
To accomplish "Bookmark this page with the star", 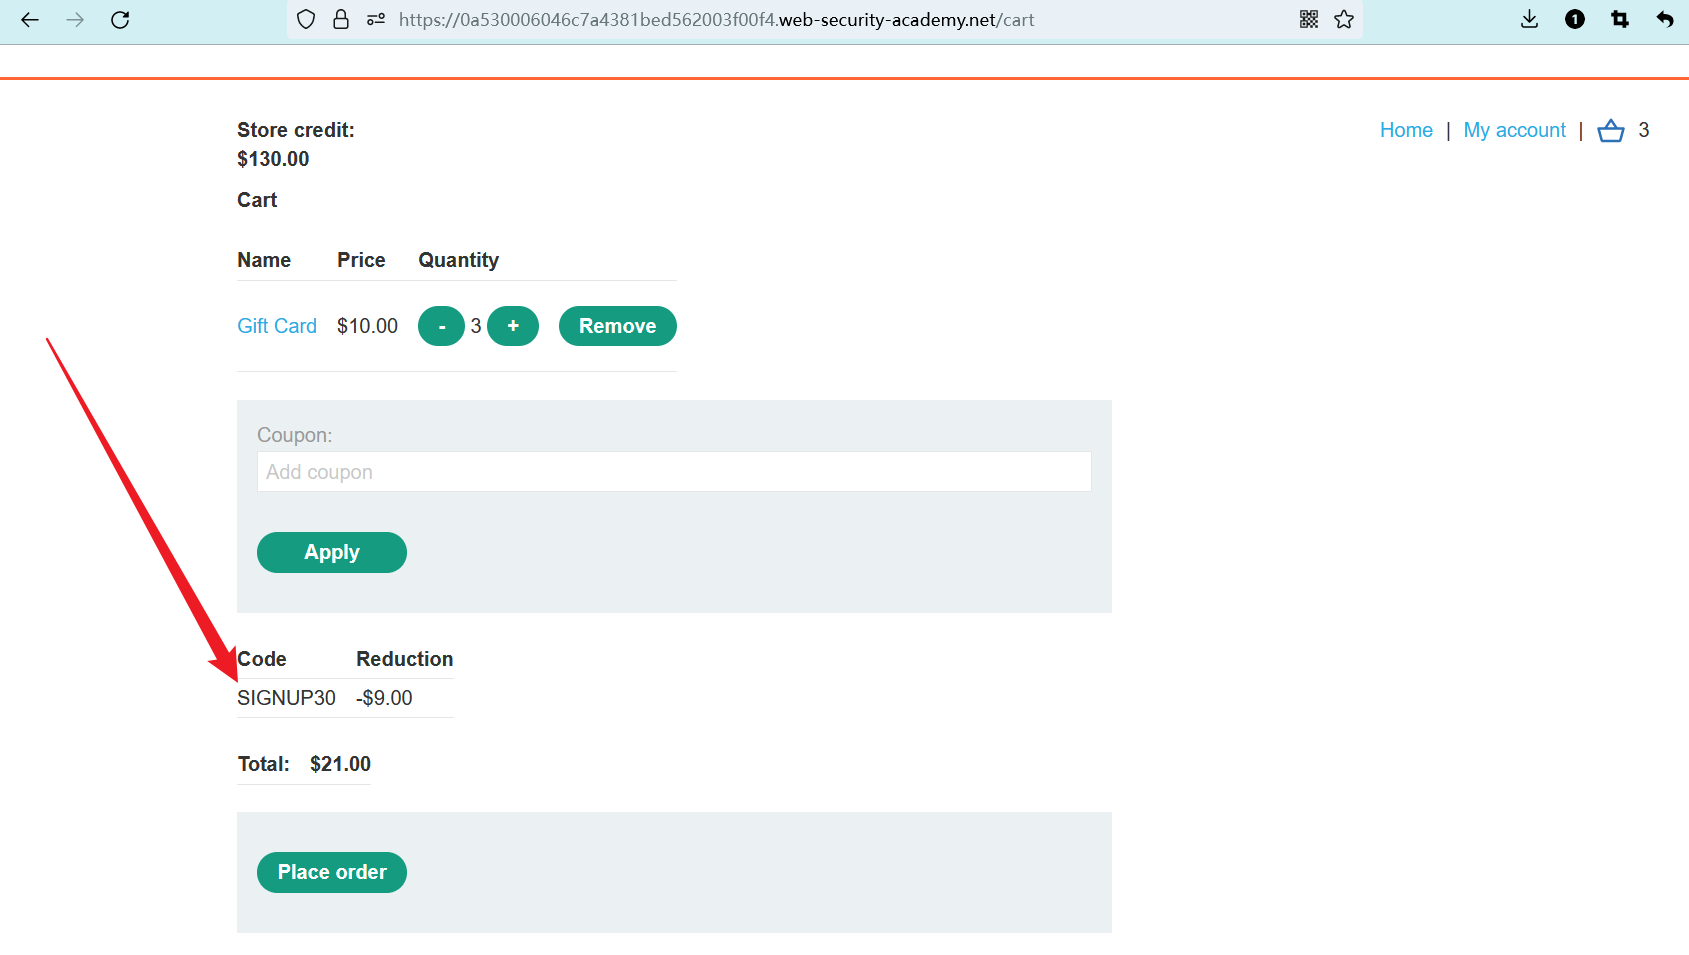I will [x=1344, y=19].
